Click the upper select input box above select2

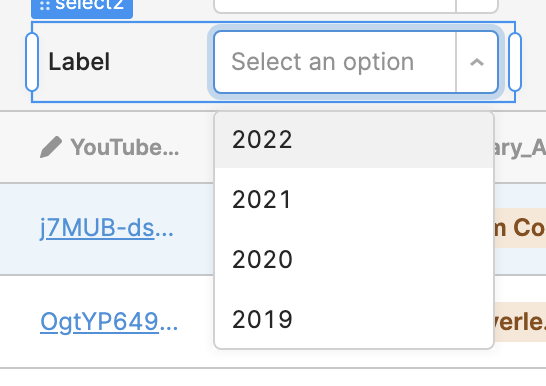(335, 6)
